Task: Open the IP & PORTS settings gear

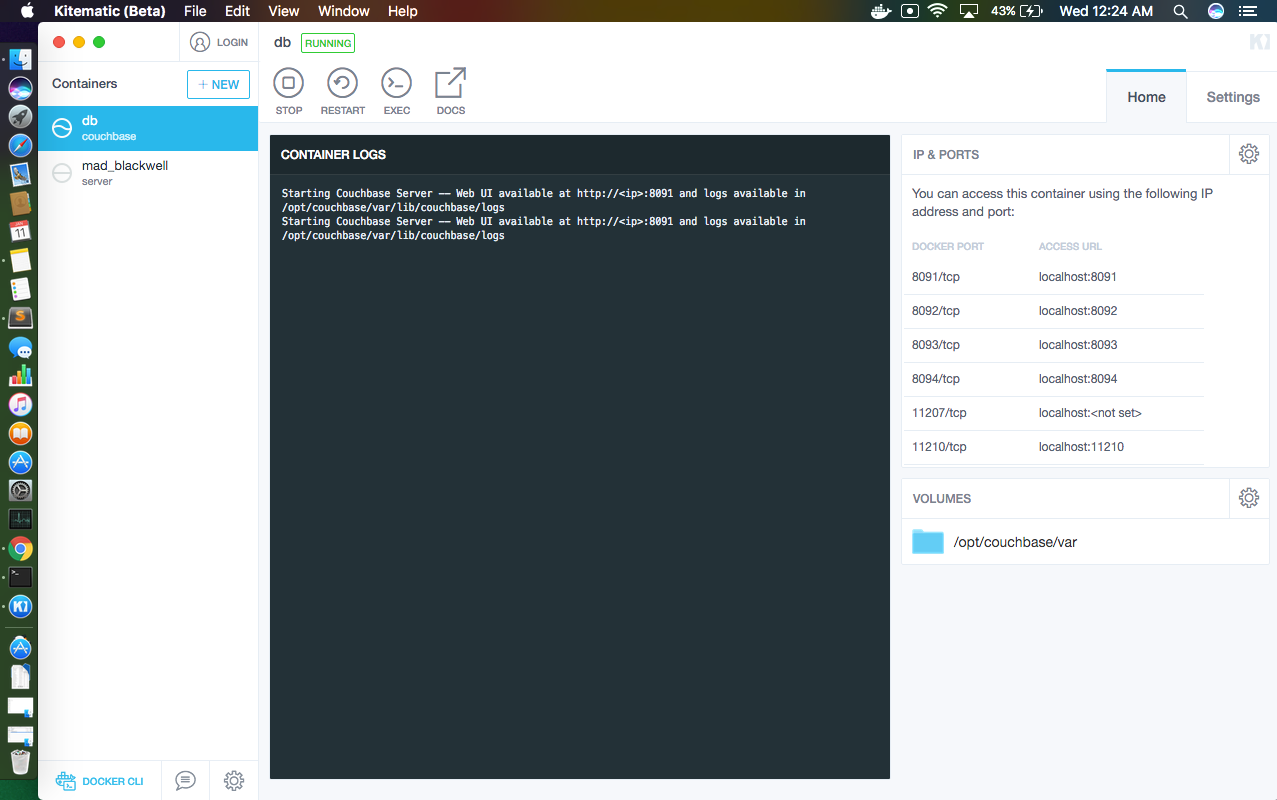Action: tap(1248, 154)
